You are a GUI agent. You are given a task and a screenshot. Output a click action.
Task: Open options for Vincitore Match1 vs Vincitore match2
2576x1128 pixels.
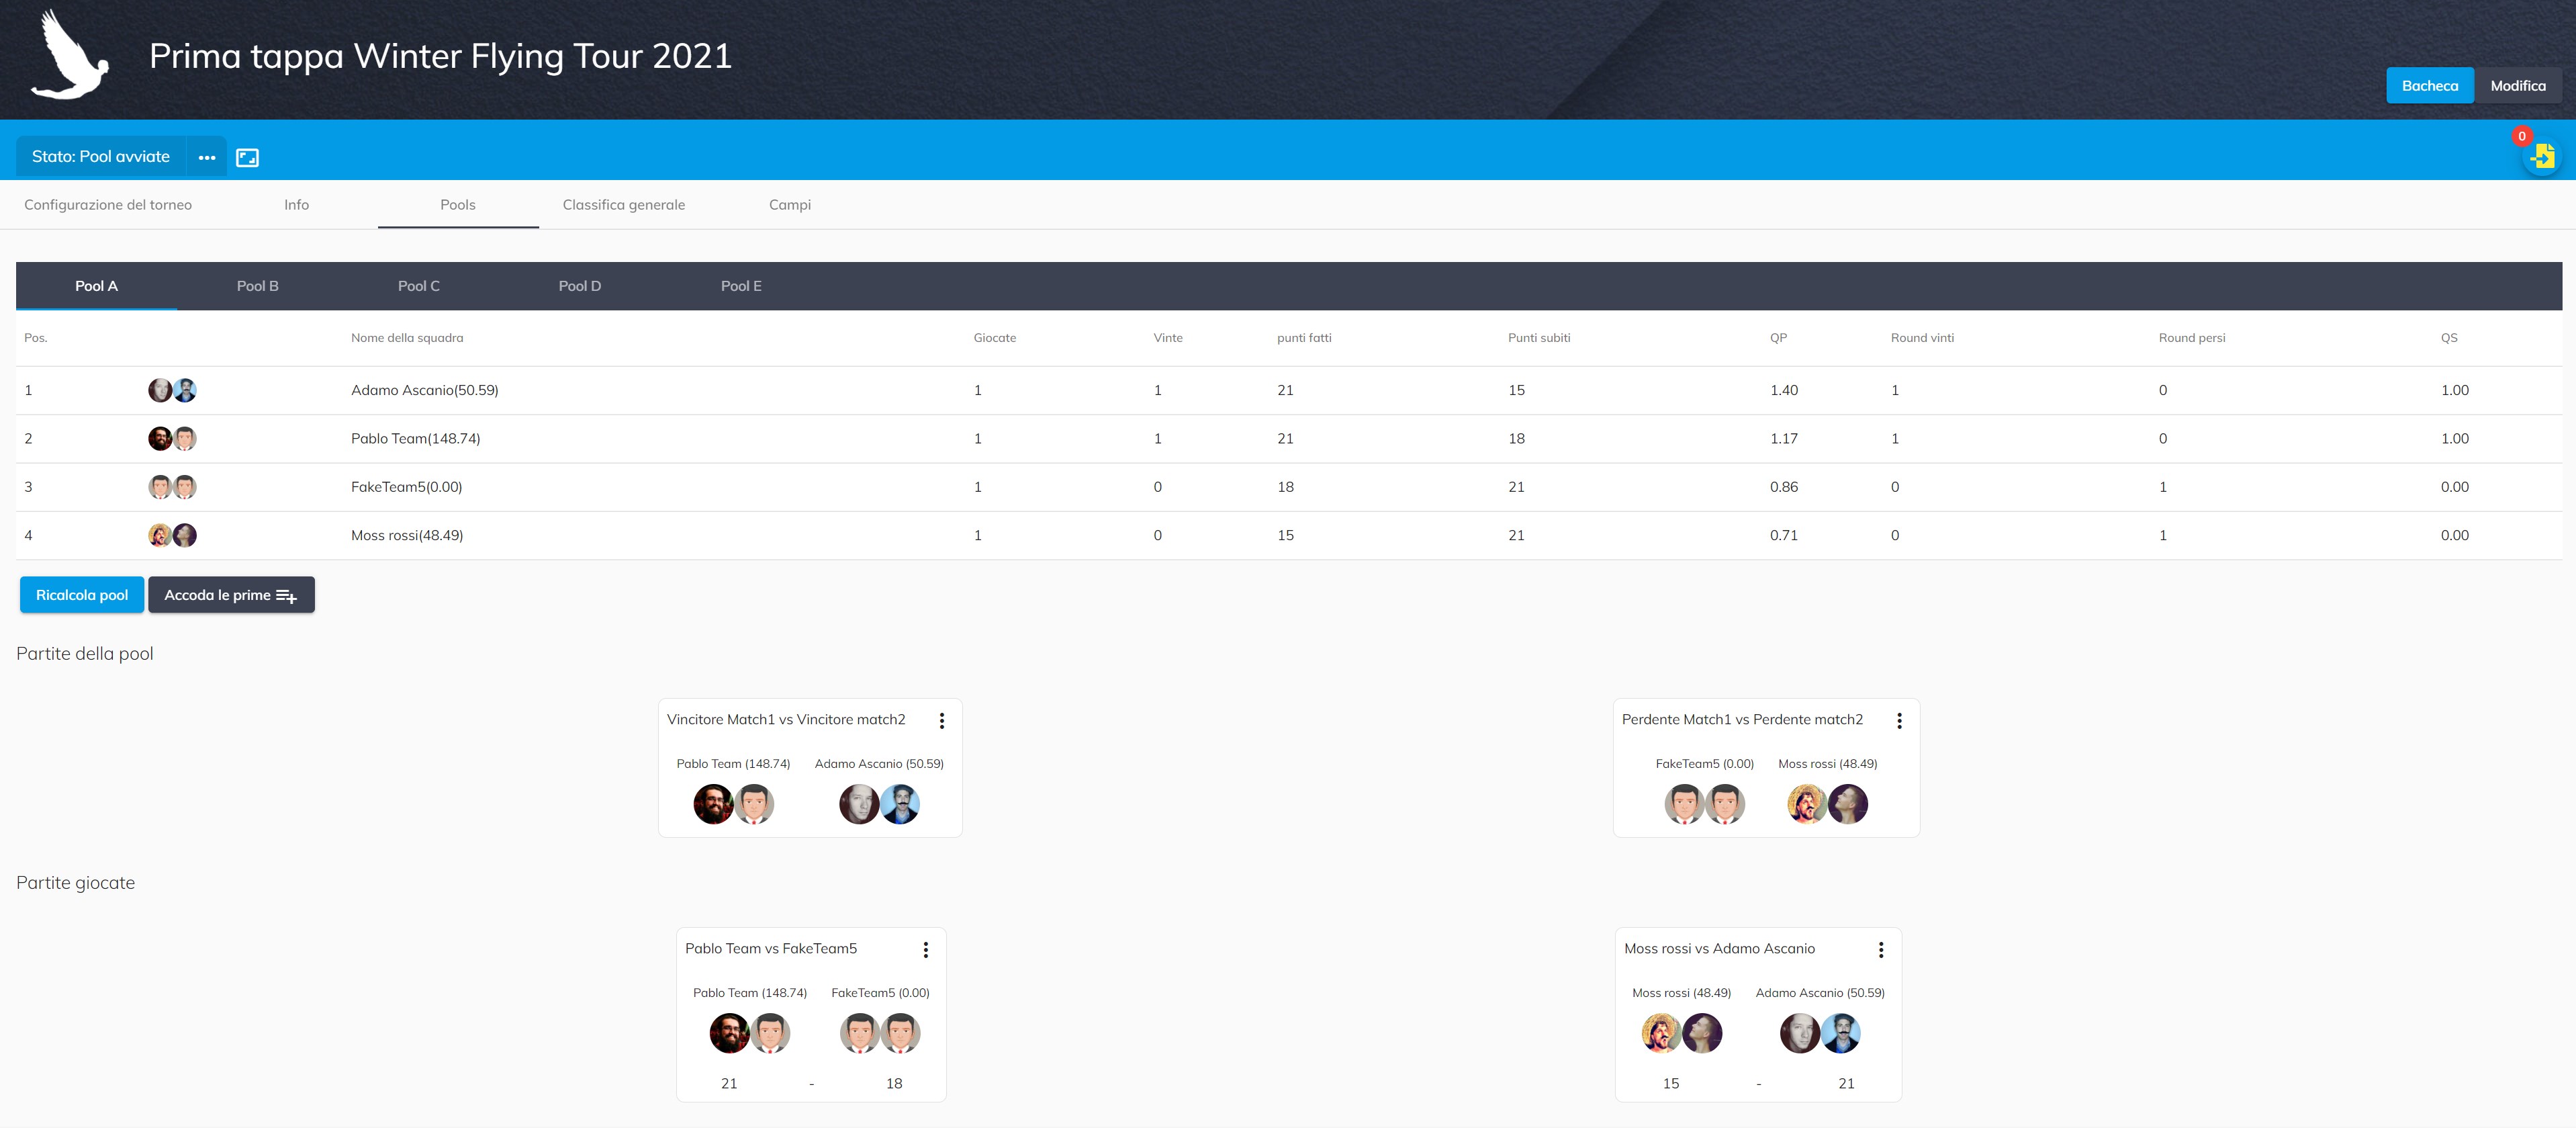click(941, 720)
